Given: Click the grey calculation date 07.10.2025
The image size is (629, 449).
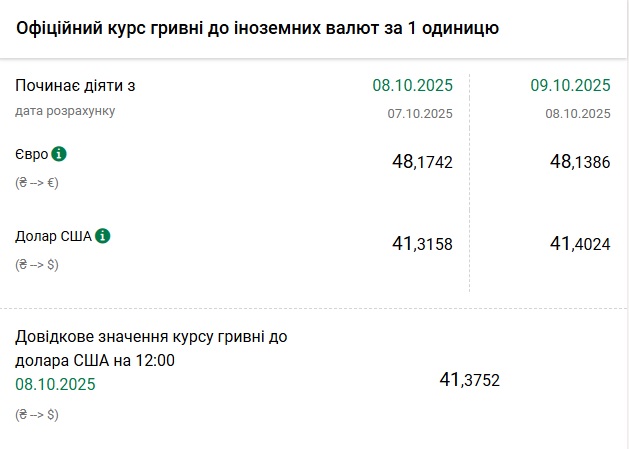Looking at the screenshot, I should click(x=420, y=113).
